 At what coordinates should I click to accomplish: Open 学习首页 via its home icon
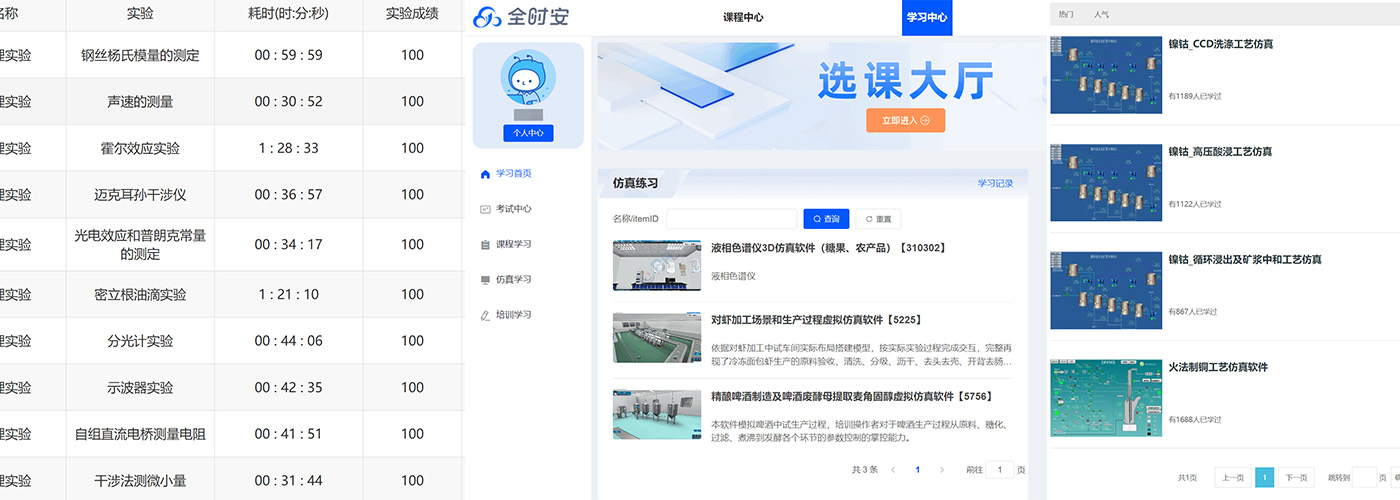[486, 173]
